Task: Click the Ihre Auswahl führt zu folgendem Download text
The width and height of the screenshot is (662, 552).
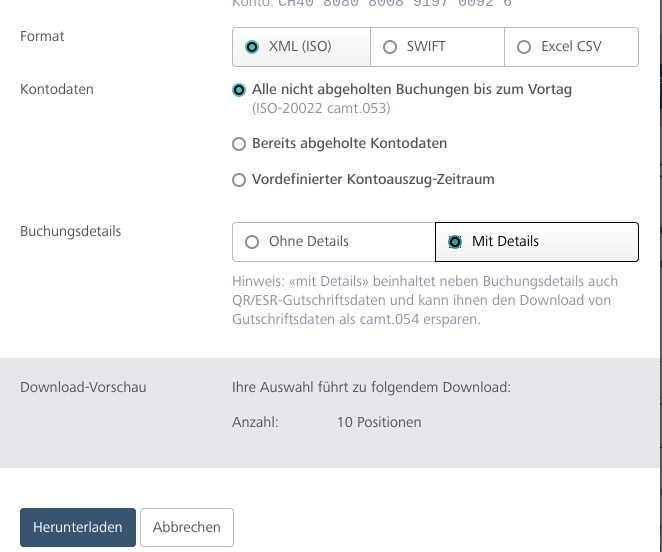Action: [371, 386]
